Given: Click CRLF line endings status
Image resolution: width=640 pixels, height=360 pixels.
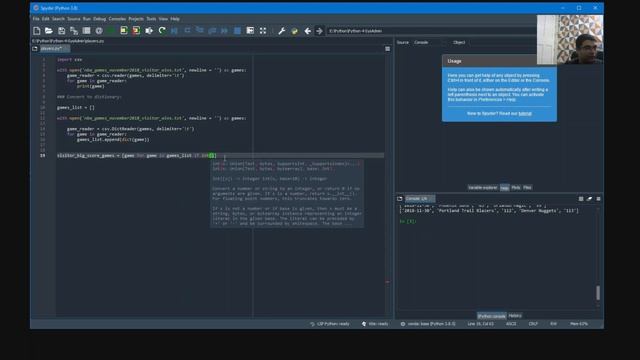Looking at the screenshot, I should 533,324.
